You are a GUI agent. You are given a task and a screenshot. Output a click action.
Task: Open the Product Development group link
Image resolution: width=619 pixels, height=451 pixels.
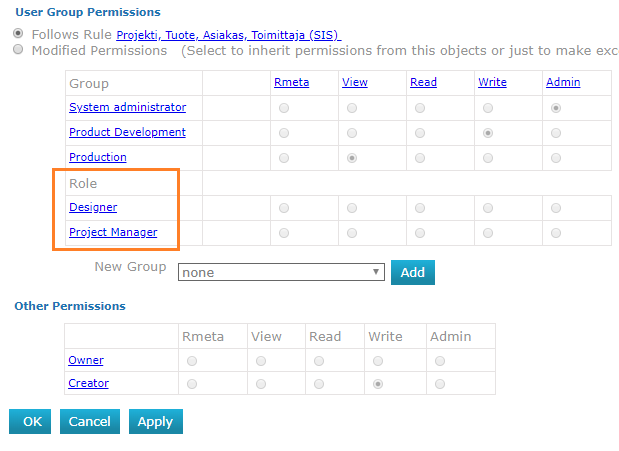pyautogui.click(x=127, y=132)
